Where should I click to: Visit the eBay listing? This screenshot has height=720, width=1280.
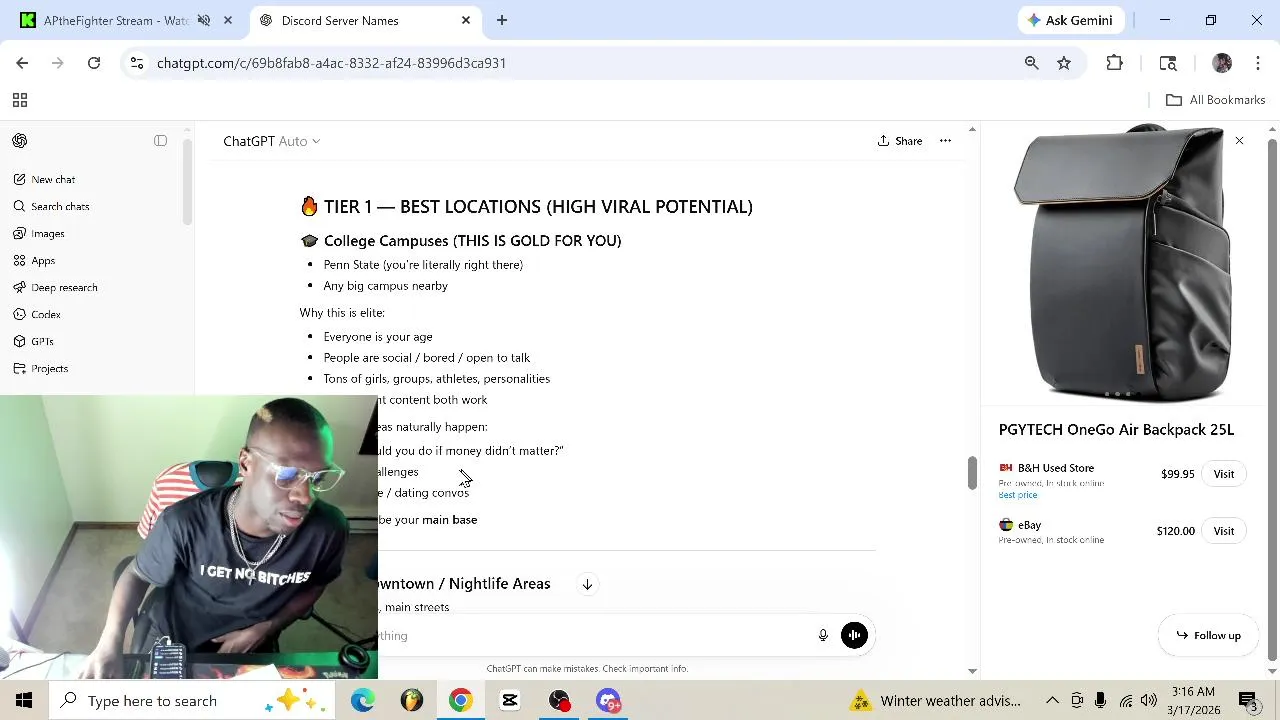(x=1224, y=531)
